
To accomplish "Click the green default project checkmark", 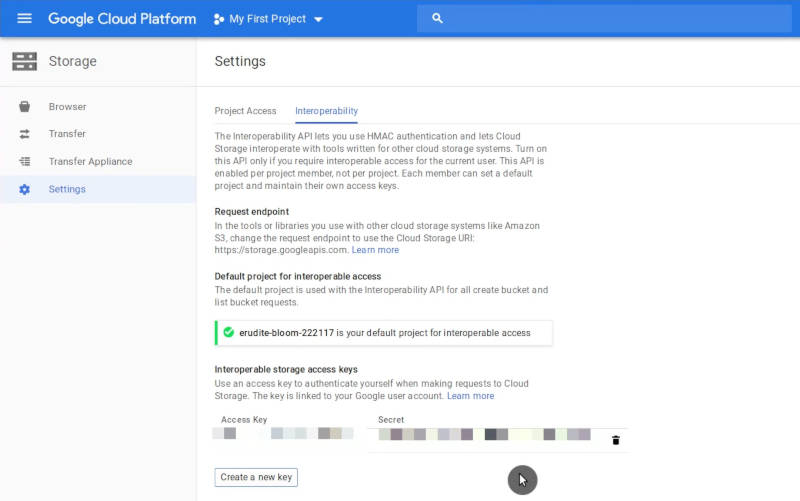I will pos(229,333).
